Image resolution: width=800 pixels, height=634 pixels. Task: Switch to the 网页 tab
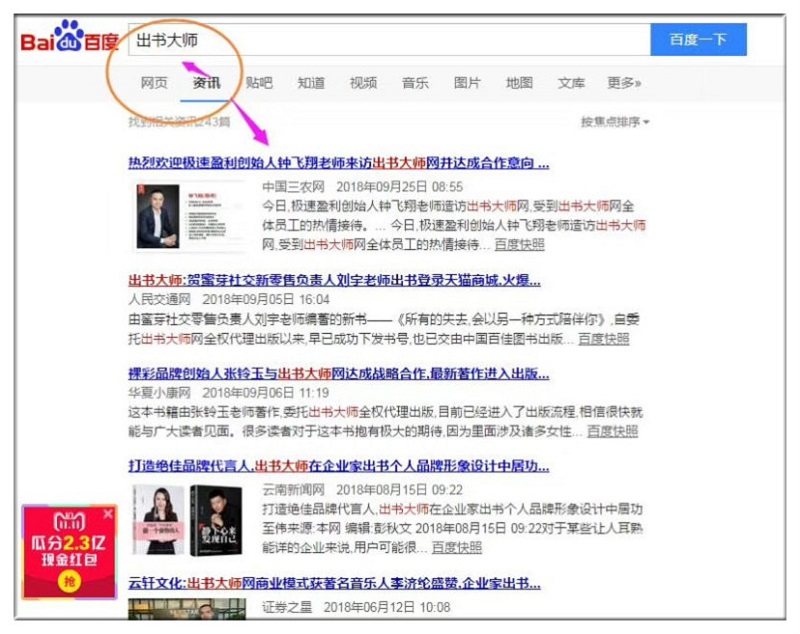pyautogui.click(x=154, y=83)
